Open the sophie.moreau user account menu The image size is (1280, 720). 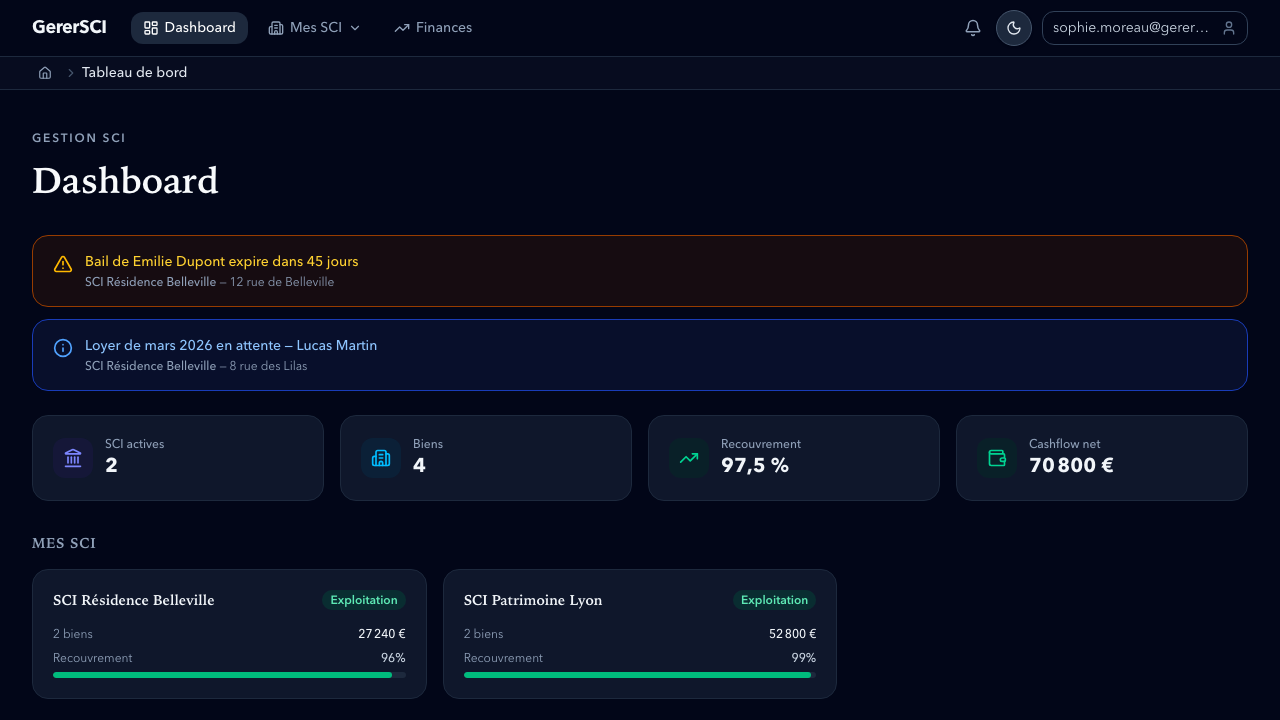point(1144,28)
